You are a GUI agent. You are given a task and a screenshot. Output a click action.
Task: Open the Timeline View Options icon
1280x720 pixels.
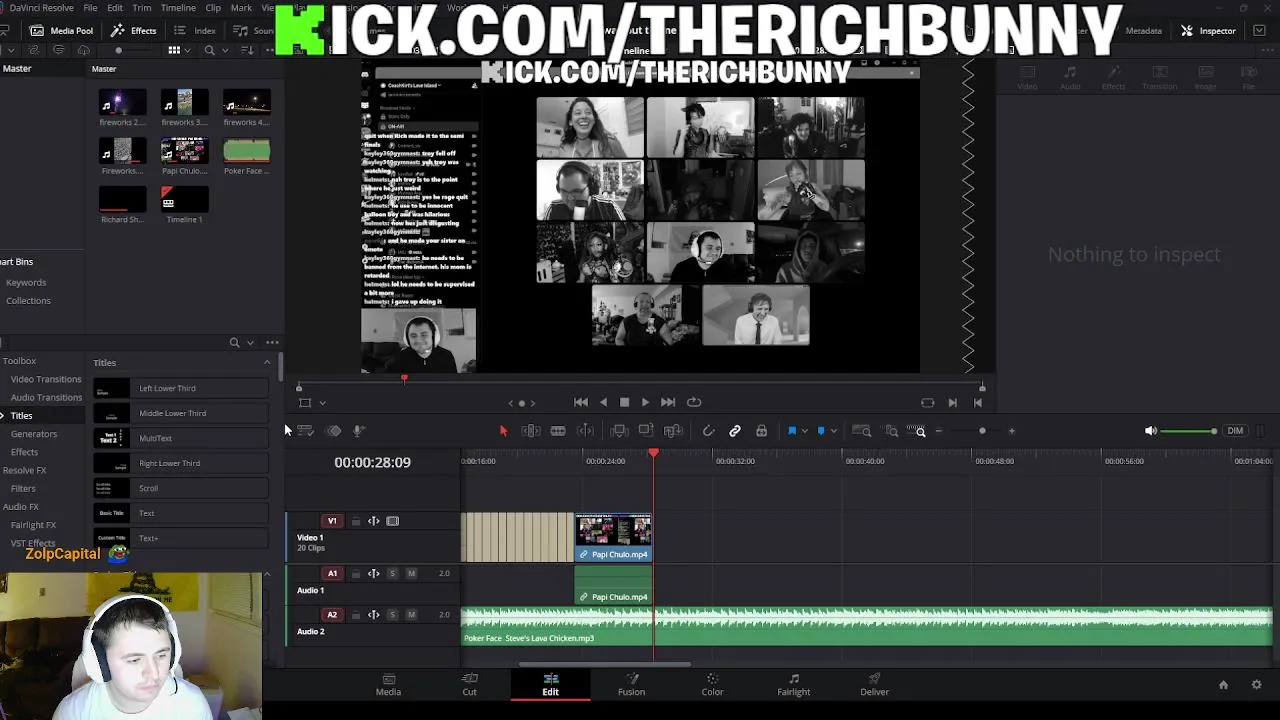(306, 431)
